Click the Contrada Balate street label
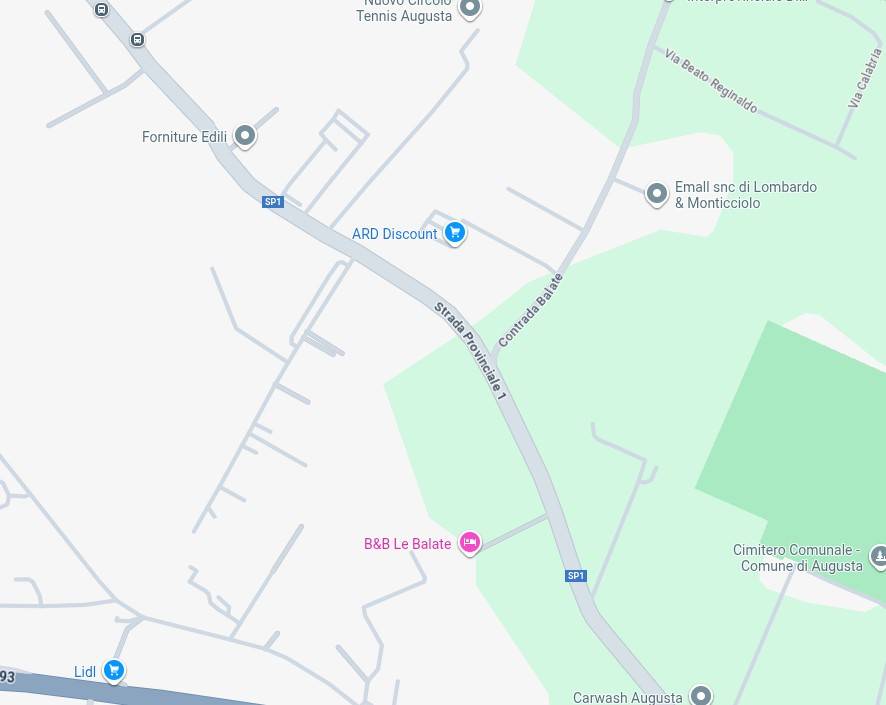886x705 pixels. 531,310
